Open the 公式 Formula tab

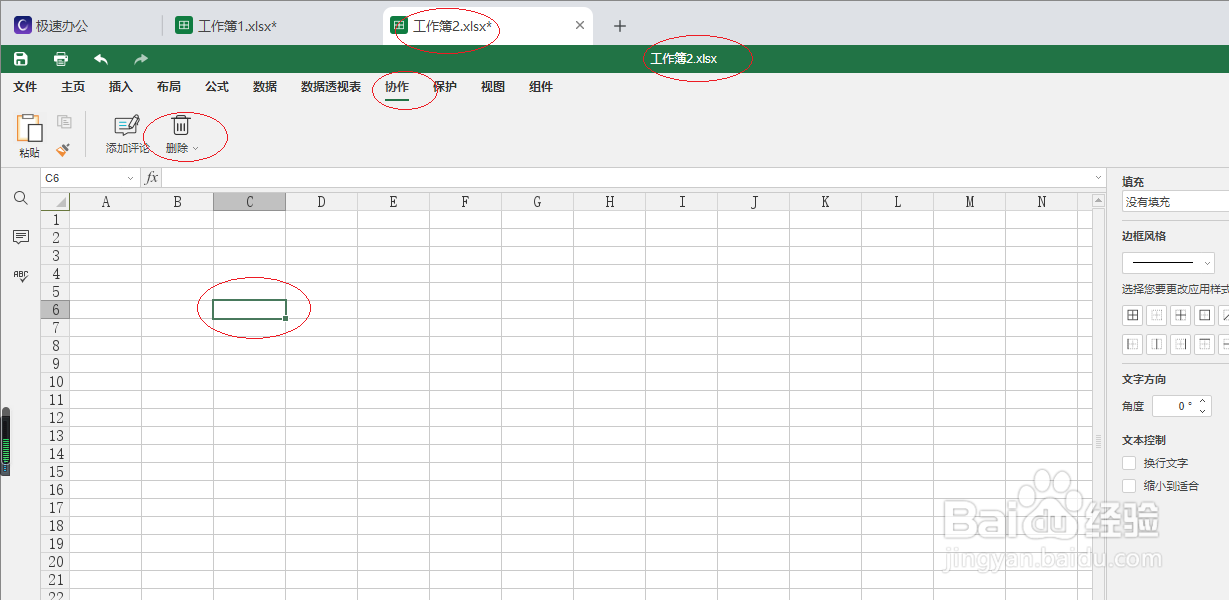pyautogui.click(x=217, y=87)
